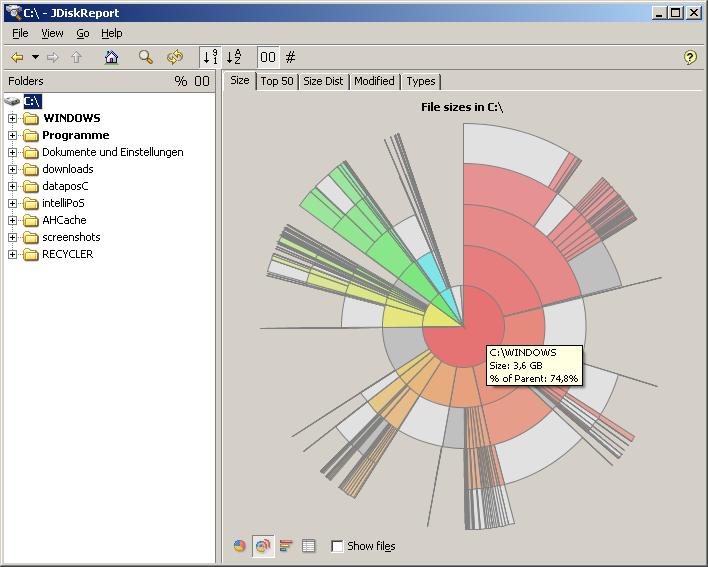The height and width of the screenshot is (567, 708).
Task: Open the File menu
Action: click(x=20, y=33)
